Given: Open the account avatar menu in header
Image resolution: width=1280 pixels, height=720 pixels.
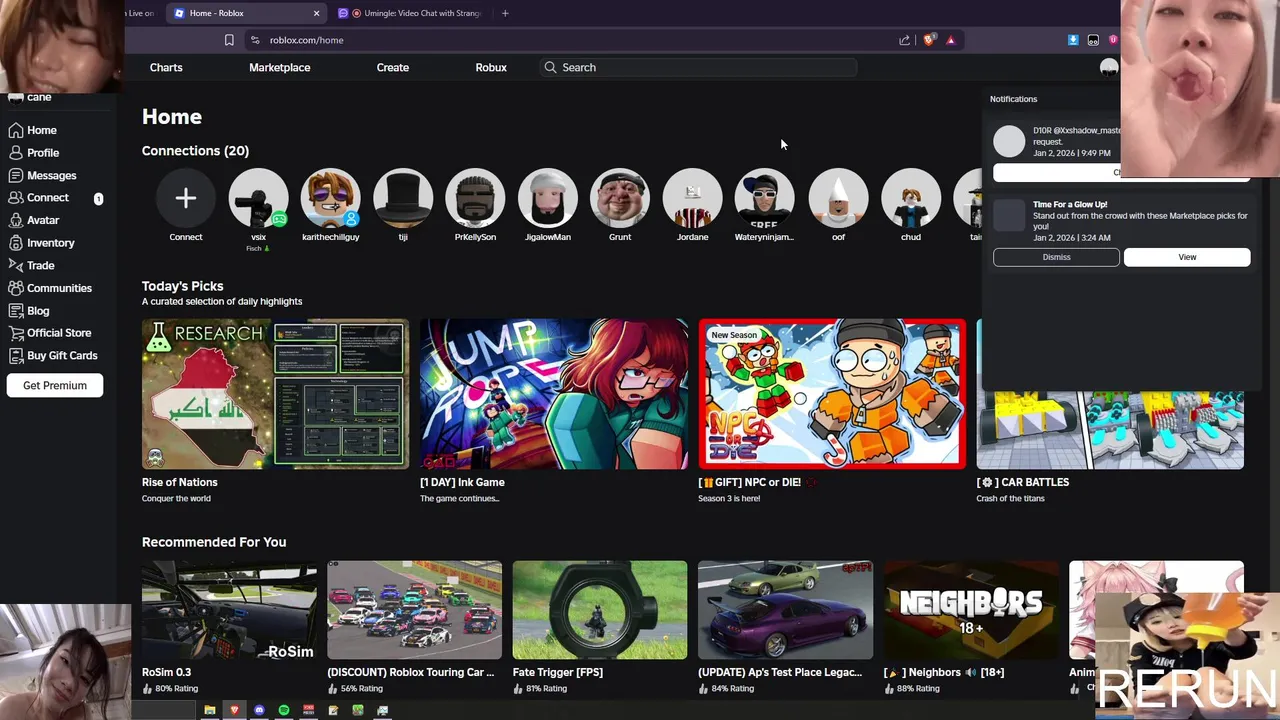Looking at the screenshot, I should click(1109, 67).
